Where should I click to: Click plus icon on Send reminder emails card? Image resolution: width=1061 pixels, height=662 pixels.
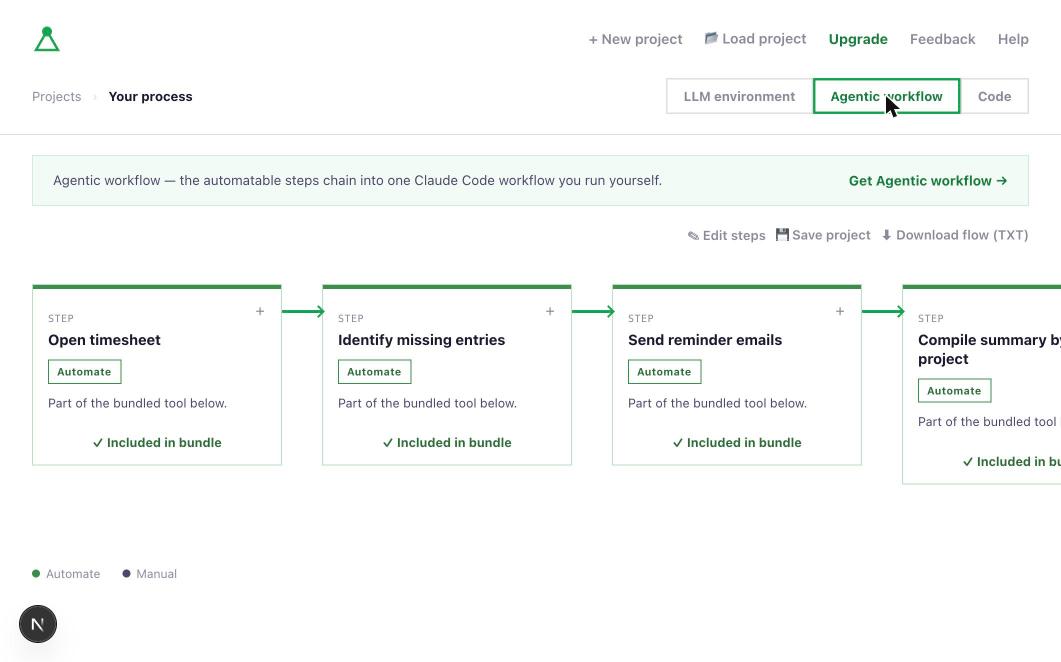click(840, 311)
